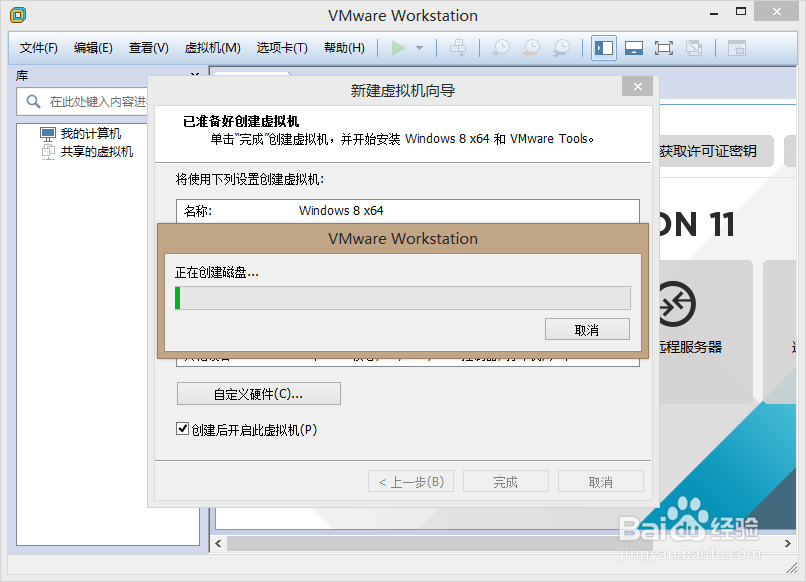Toggle the 创建后开启此虚拟机(P) checkbox
Image resolution: width=806 pixels, height=582 pixels.
182,429
